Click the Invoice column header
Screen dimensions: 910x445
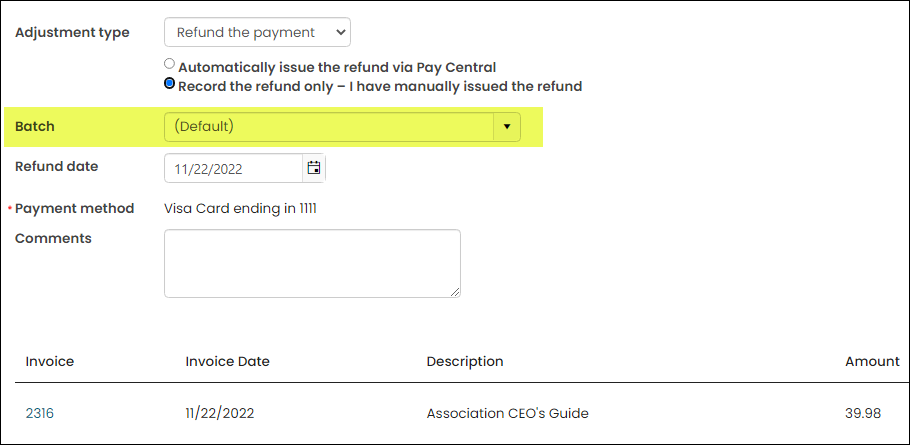coord(50,361)
